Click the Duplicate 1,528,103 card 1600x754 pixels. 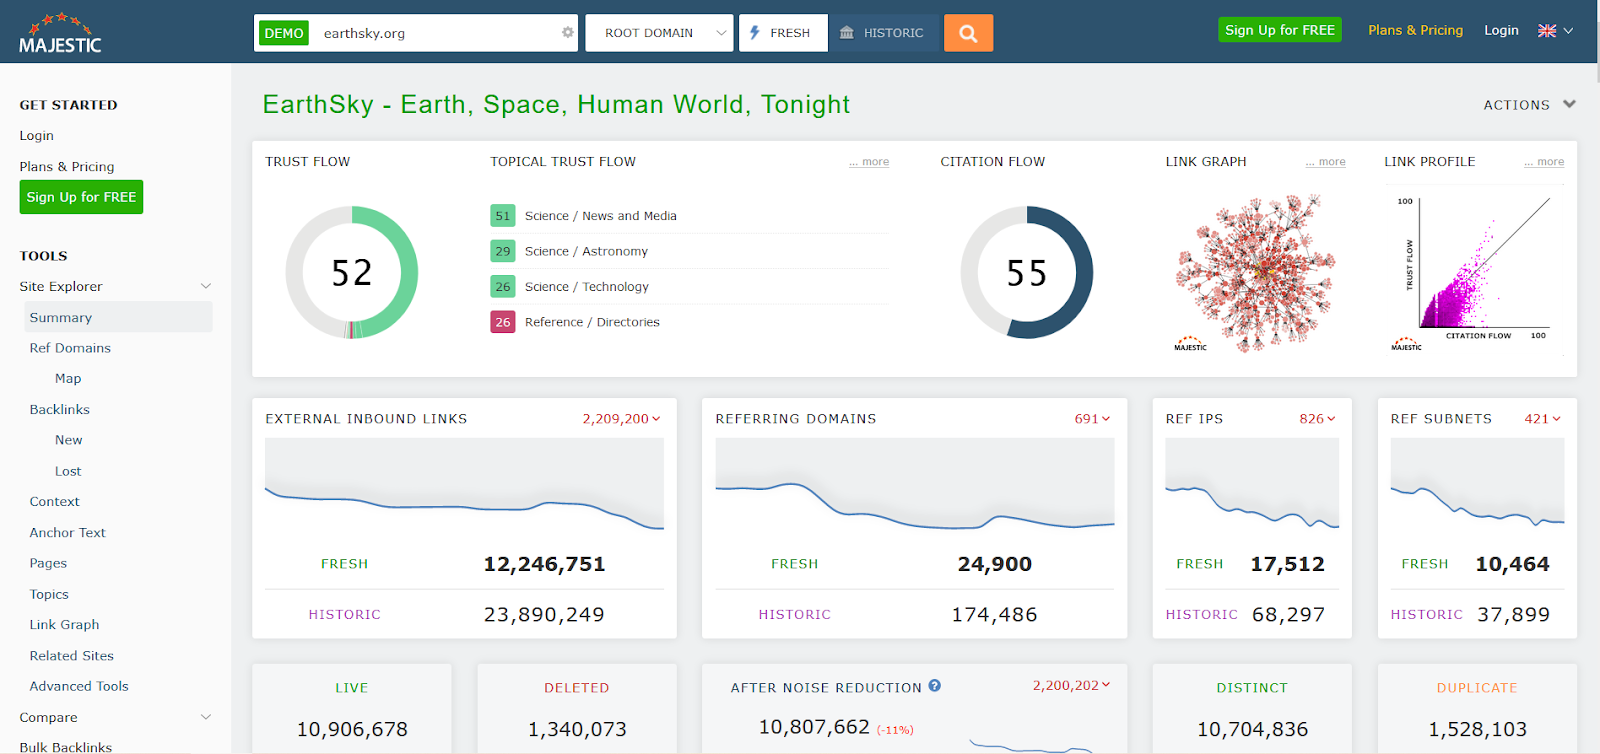(1477, 709)
